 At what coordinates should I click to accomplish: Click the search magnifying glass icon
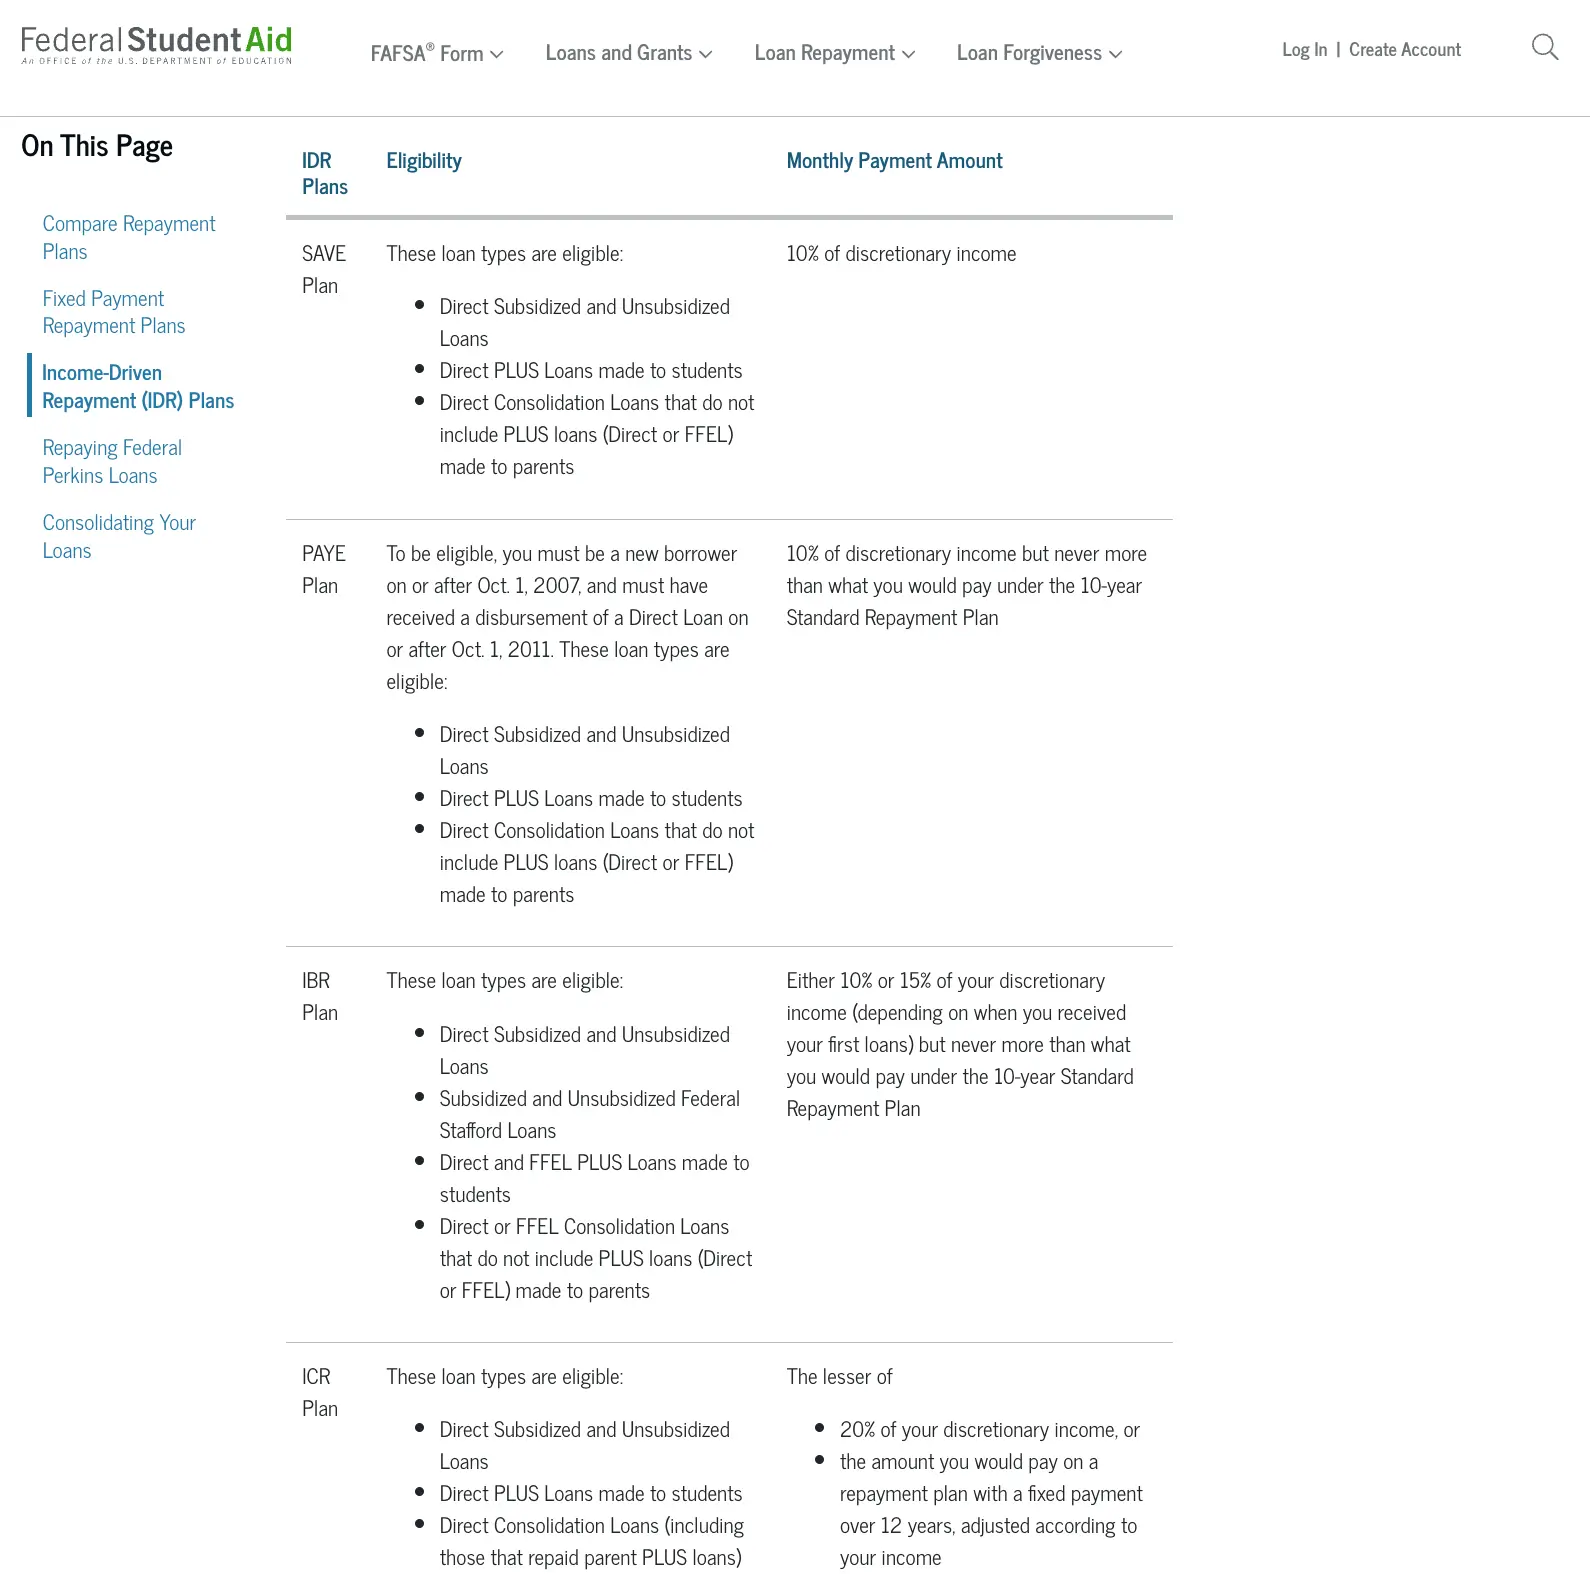click(1544, 47)
